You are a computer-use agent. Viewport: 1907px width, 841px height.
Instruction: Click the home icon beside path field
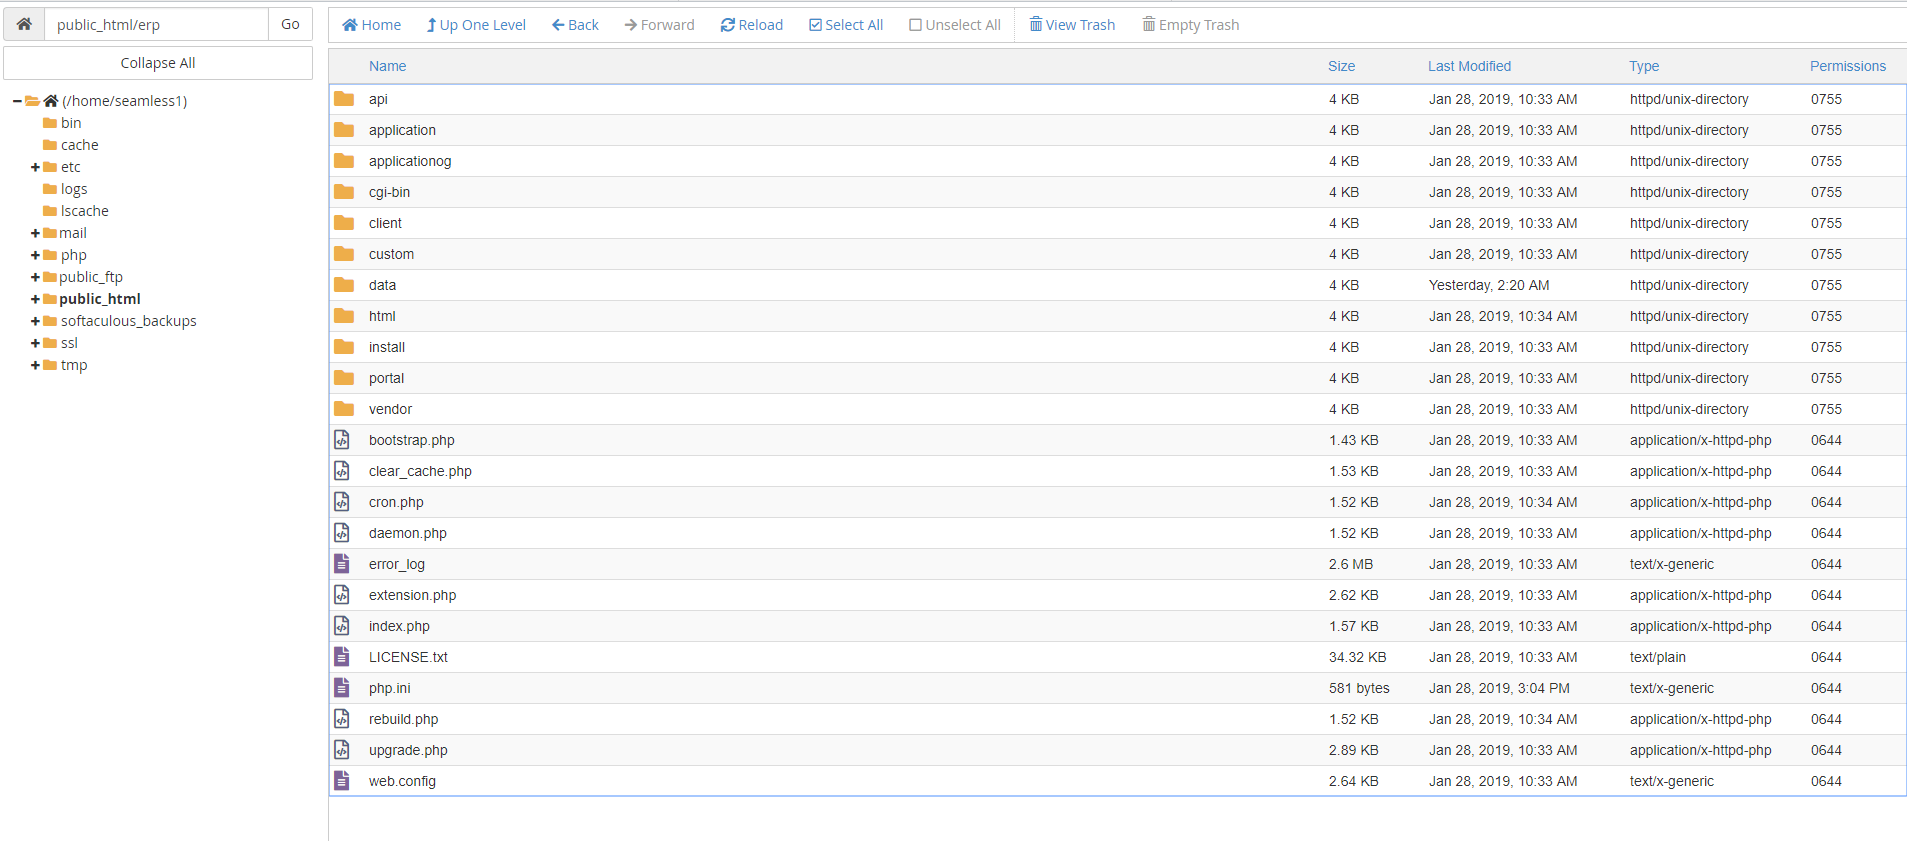click(x=24, y=24)
